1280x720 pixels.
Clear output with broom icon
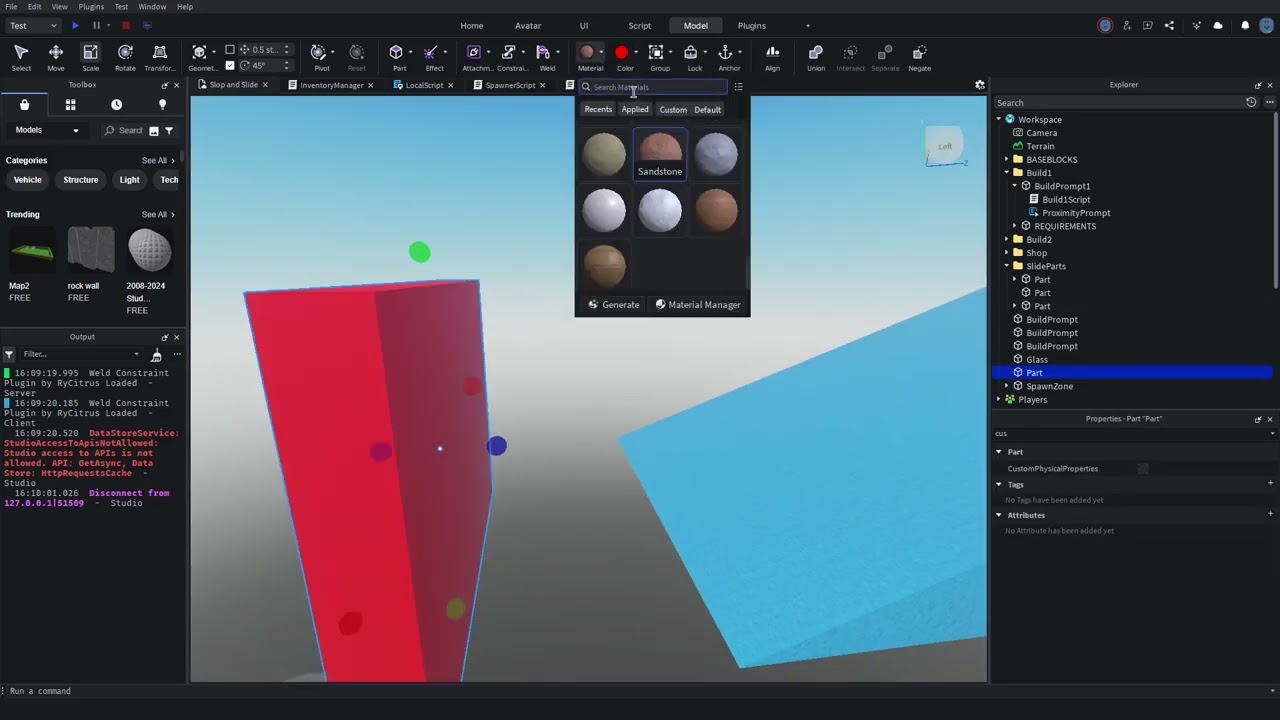coord(156,354)
